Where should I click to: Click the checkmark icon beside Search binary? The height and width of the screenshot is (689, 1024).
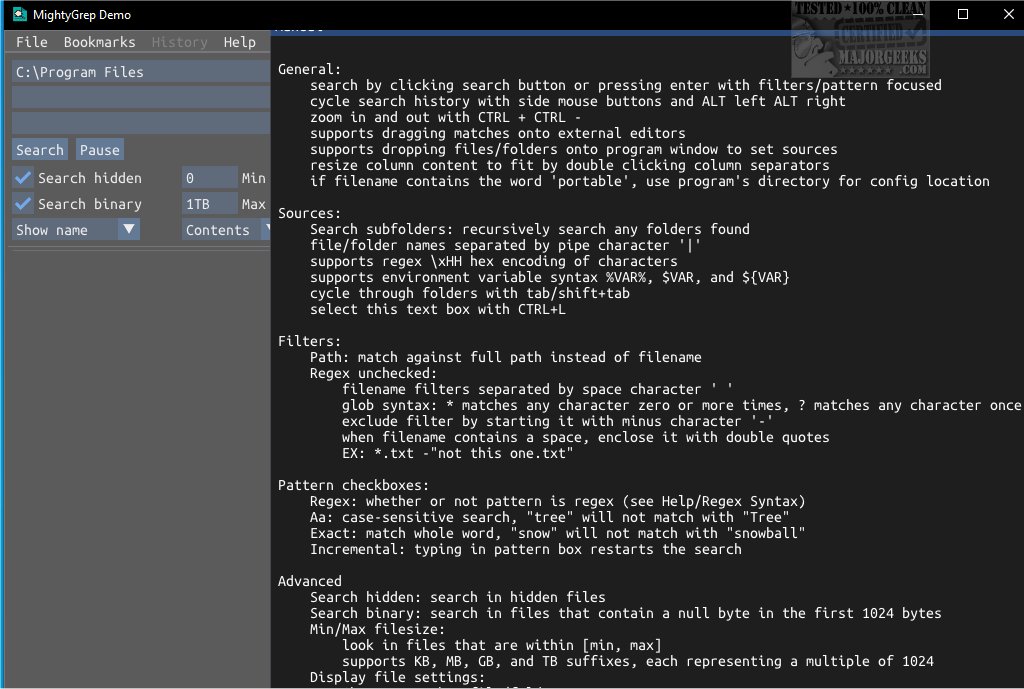pos(23,203)
